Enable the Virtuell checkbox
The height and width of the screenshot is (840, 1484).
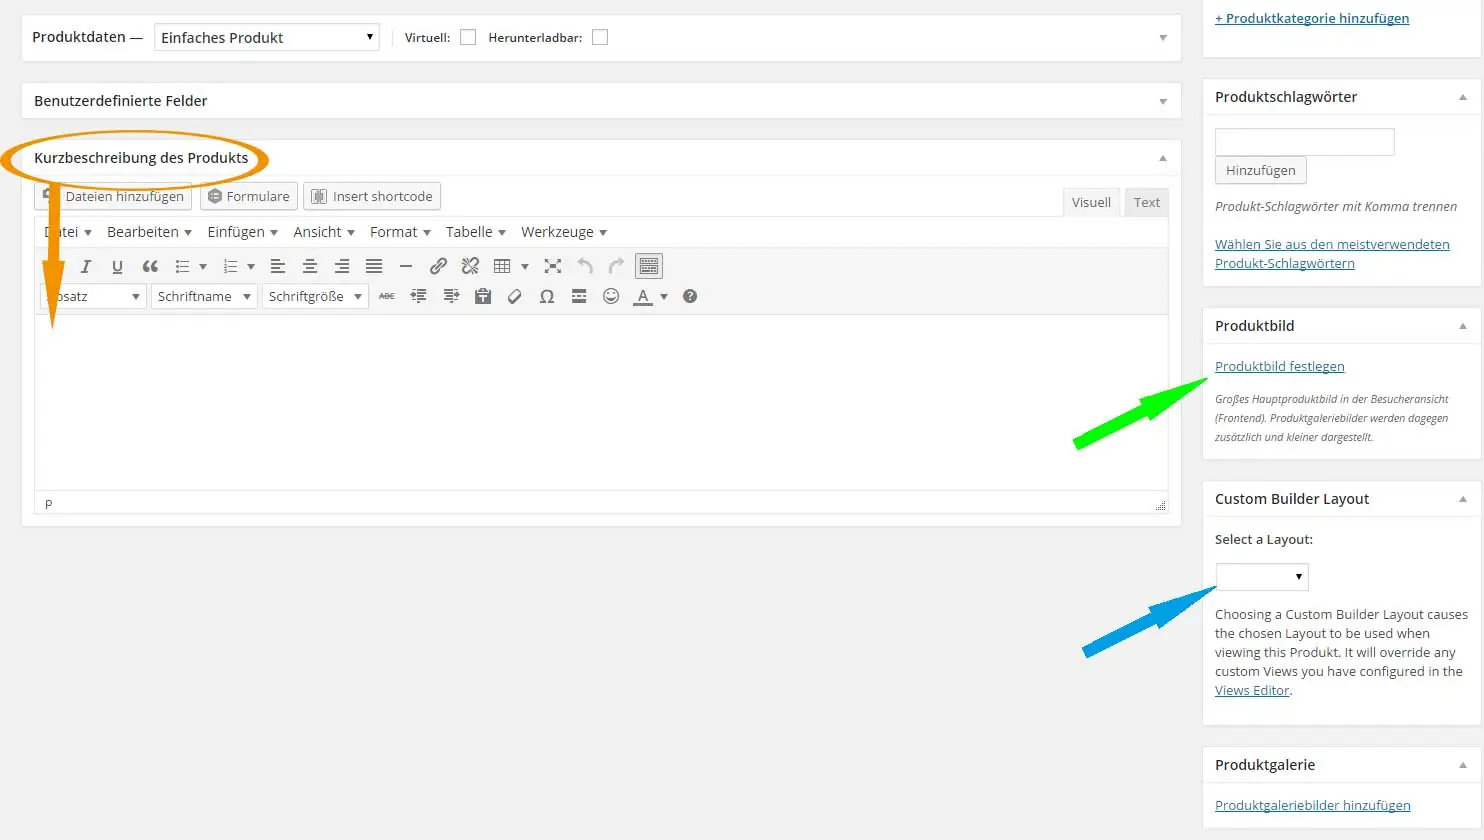pyautogui.click(x=467, y=36)
